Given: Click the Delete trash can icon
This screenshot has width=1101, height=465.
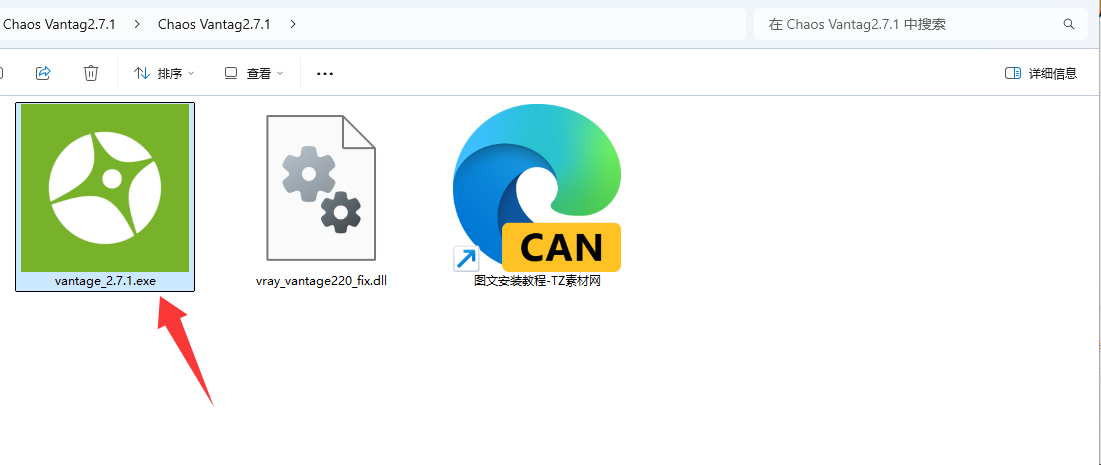Looking at the screenshot, I should [x=91, y=73].
